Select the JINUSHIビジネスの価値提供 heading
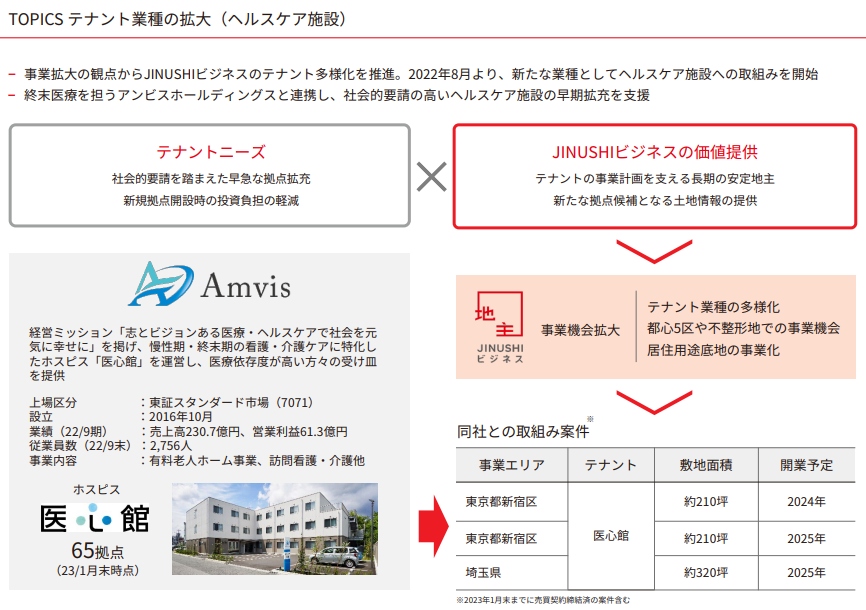The width and height of the screenshot is (866, 610). (x=655, y=152)
